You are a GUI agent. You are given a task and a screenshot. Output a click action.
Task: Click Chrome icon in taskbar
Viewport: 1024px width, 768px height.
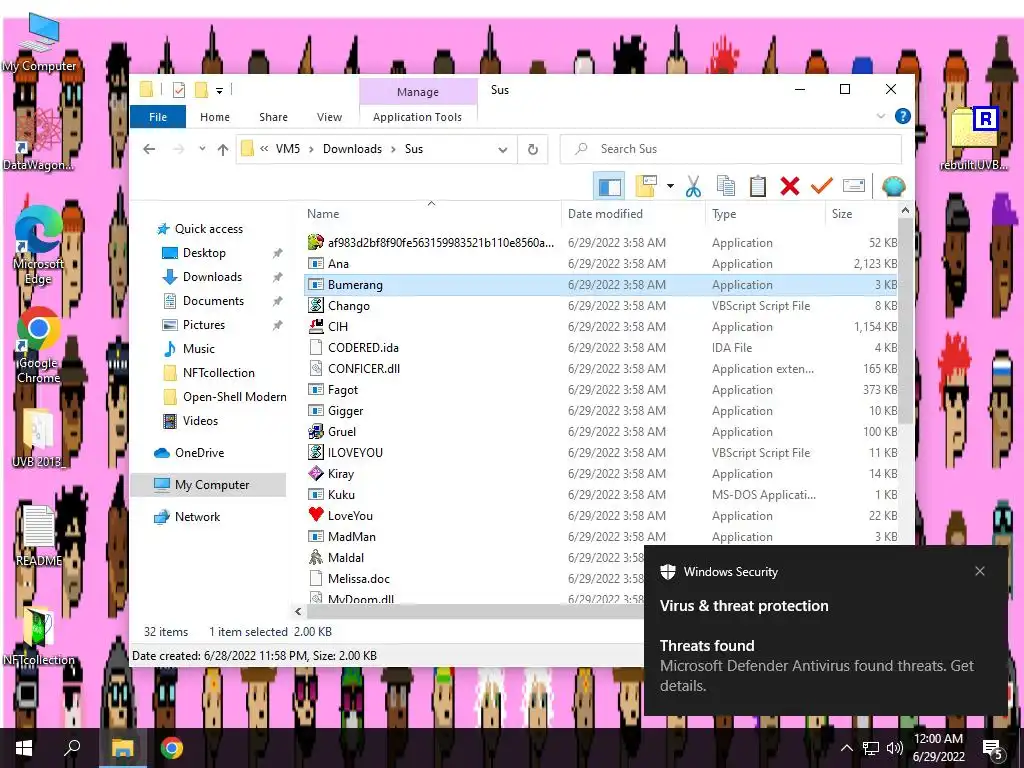pyautogui.click(x=172, y=748)
